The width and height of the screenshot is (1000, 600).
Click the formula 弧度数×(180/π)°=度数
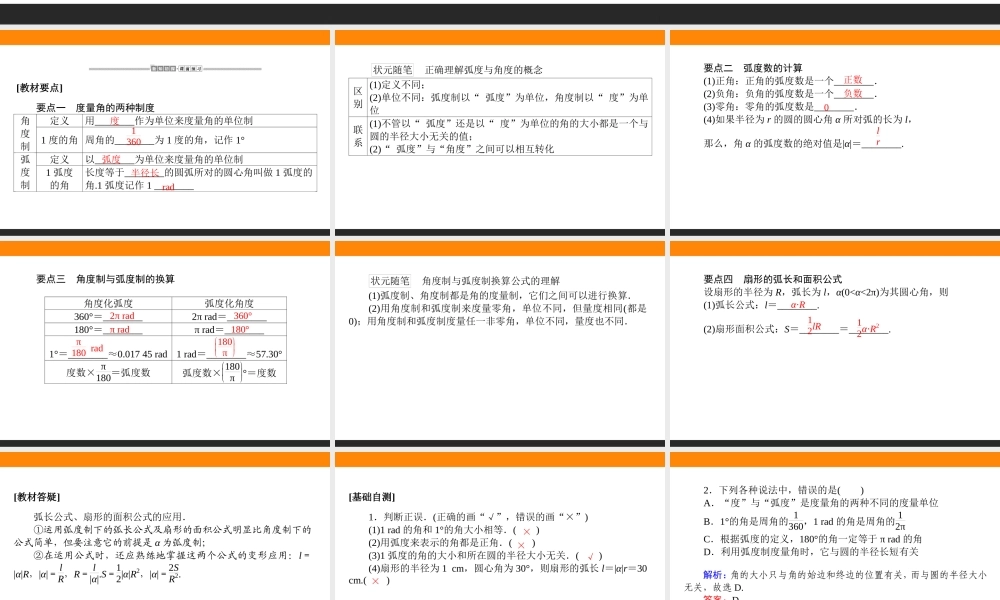229,373
